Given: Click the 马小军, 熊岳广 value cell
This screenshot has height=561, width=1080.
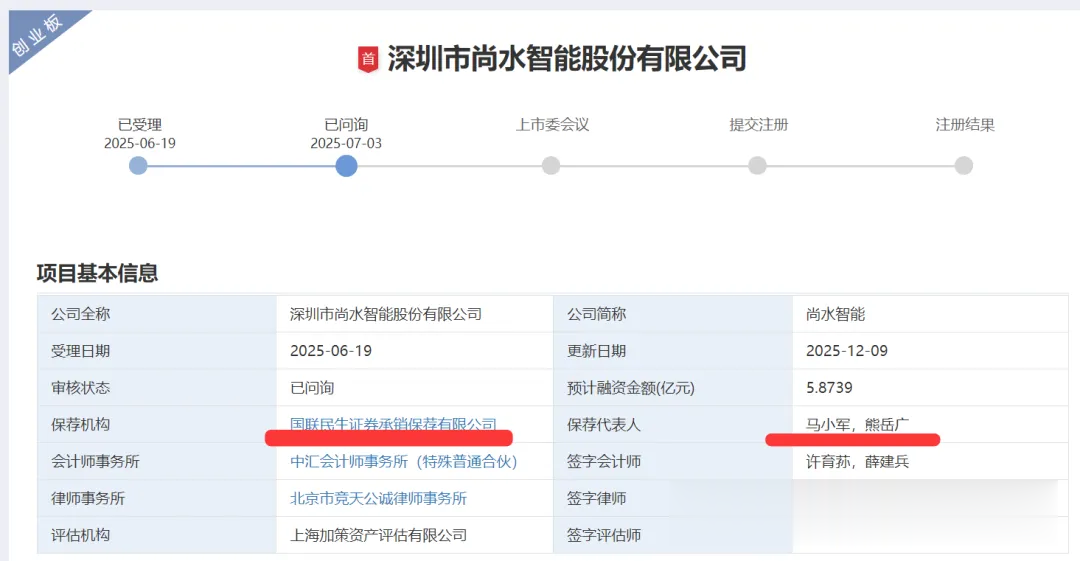Looking at the screenshot, I should tap(931, 425).
